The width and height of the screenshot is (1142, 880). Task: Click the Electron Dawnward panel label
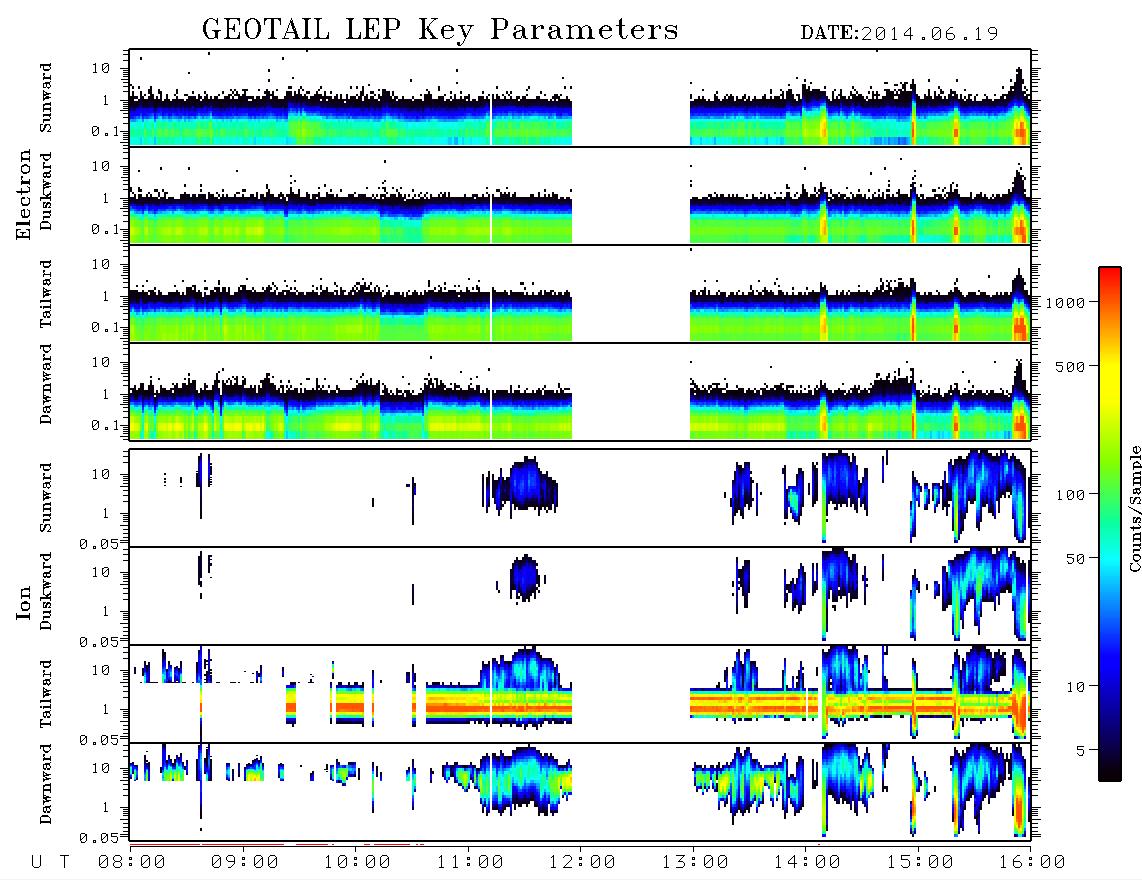pos(46,384)
